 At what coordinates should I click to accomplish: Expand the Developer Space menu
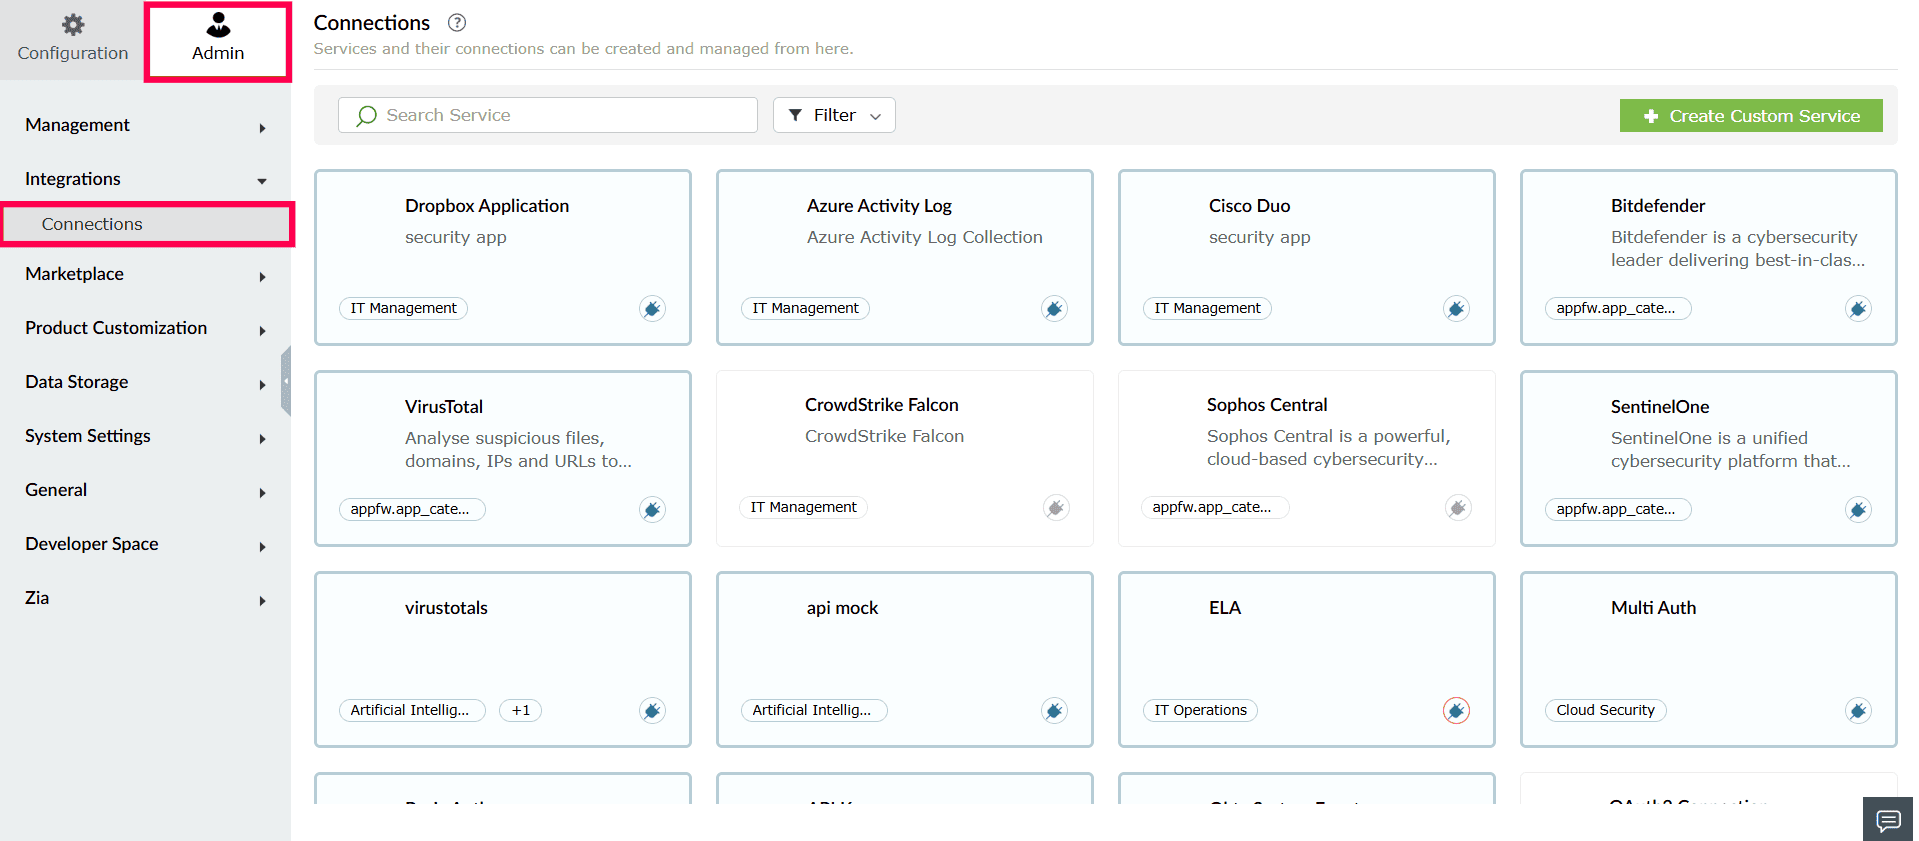click(x=146, y=544)
